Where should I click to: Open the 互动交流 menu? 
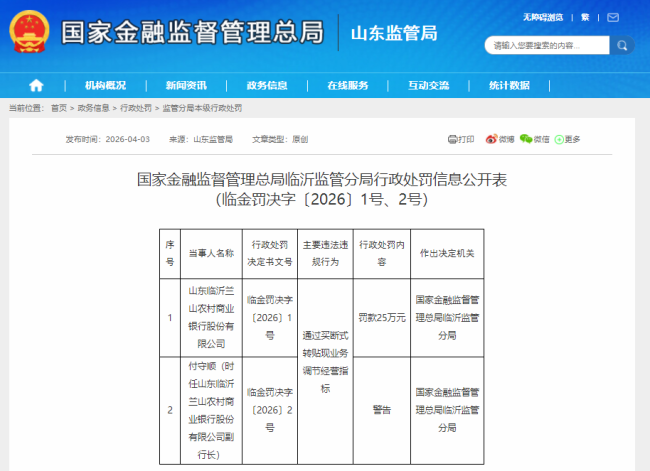pyautogui.click(x=429, y=85)
